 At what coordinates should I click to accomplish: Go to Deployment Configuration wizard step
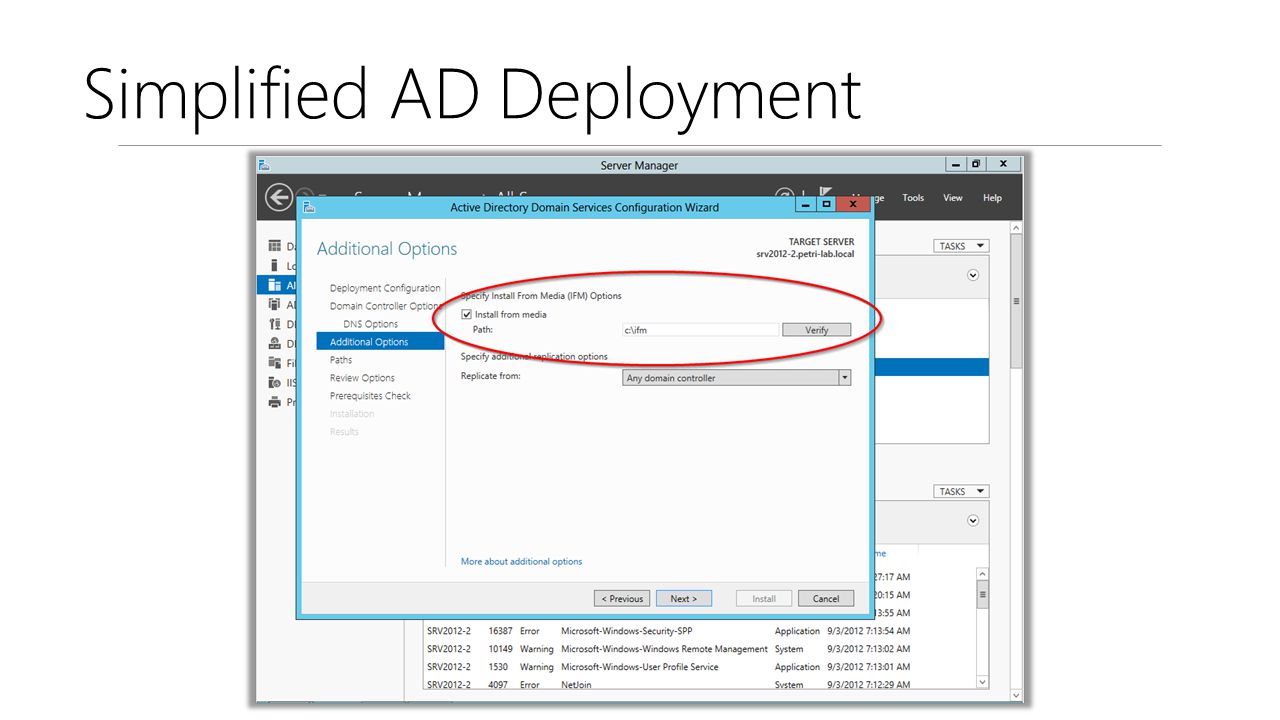click(x=385, y=288)
